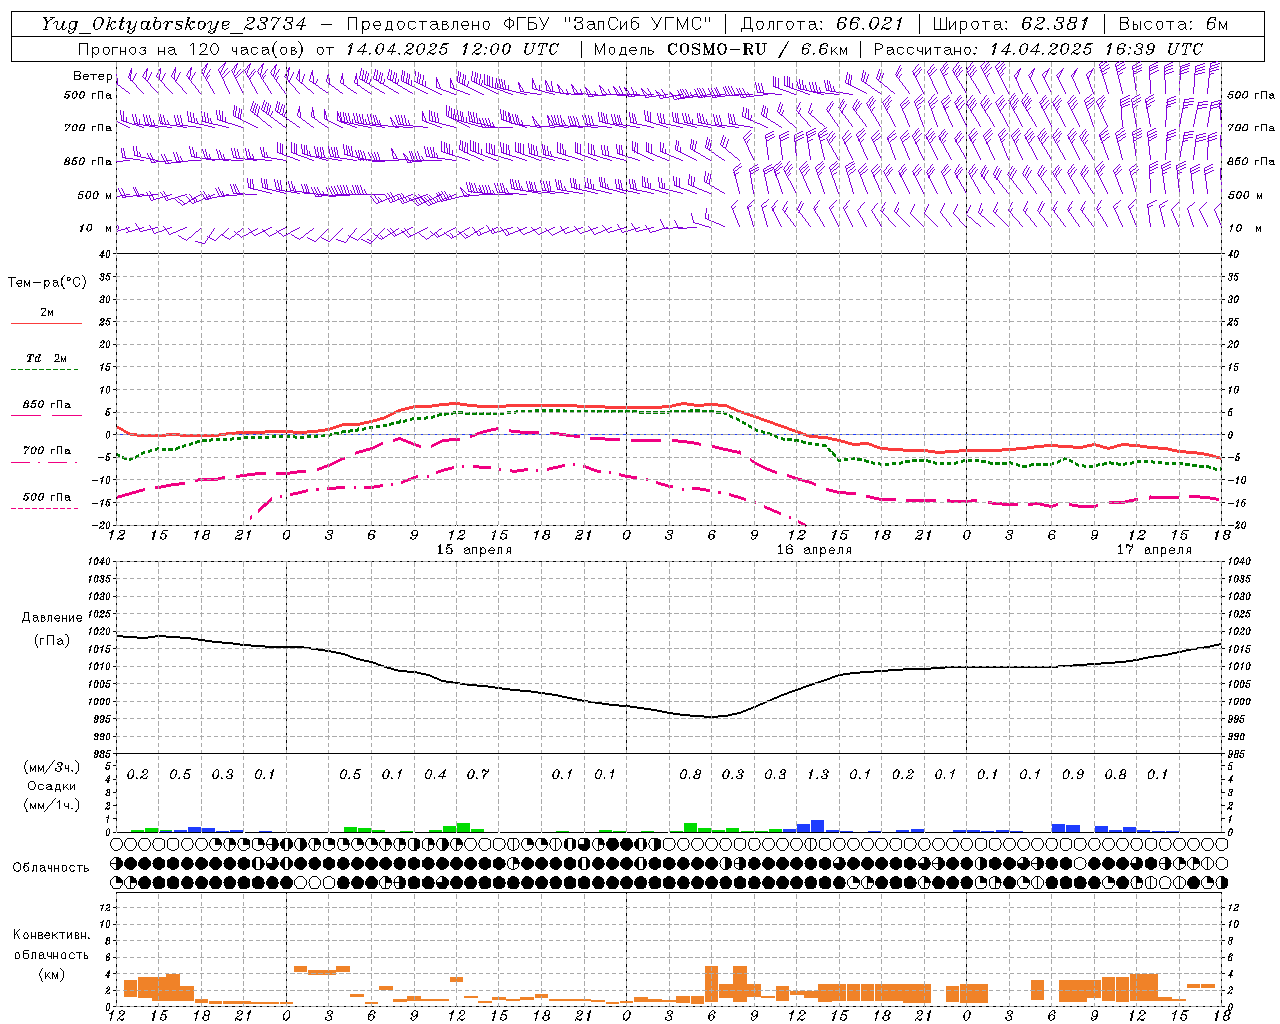Select the (мм/1ч.) hourly precipitation unit label
This screenshot has width=1280, height=1024.
52,805
